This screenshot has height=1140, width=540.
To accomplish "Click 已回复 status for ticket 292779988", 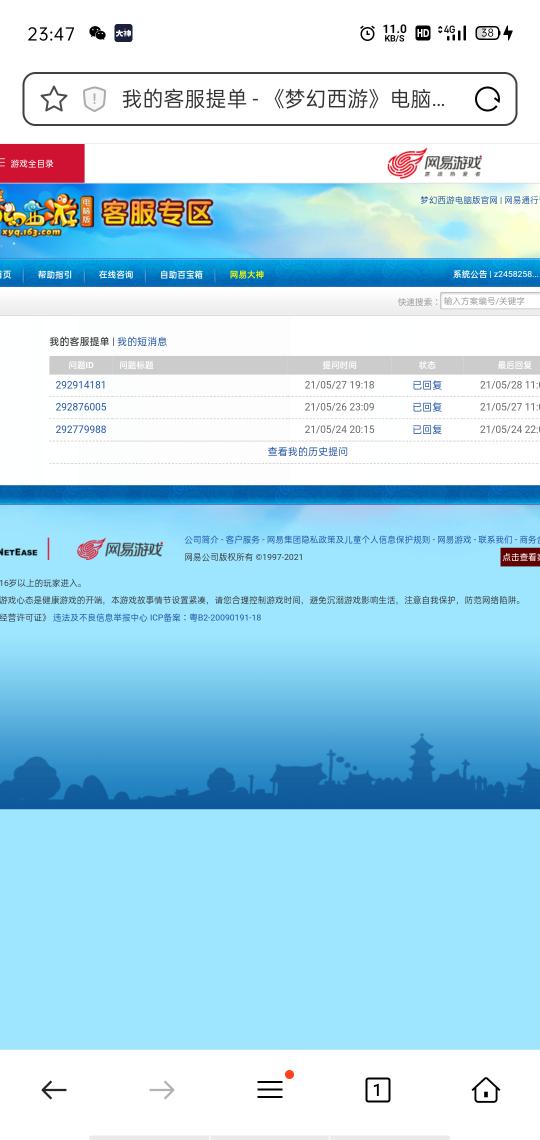I will pyautogui.click(x=427, y=430).
